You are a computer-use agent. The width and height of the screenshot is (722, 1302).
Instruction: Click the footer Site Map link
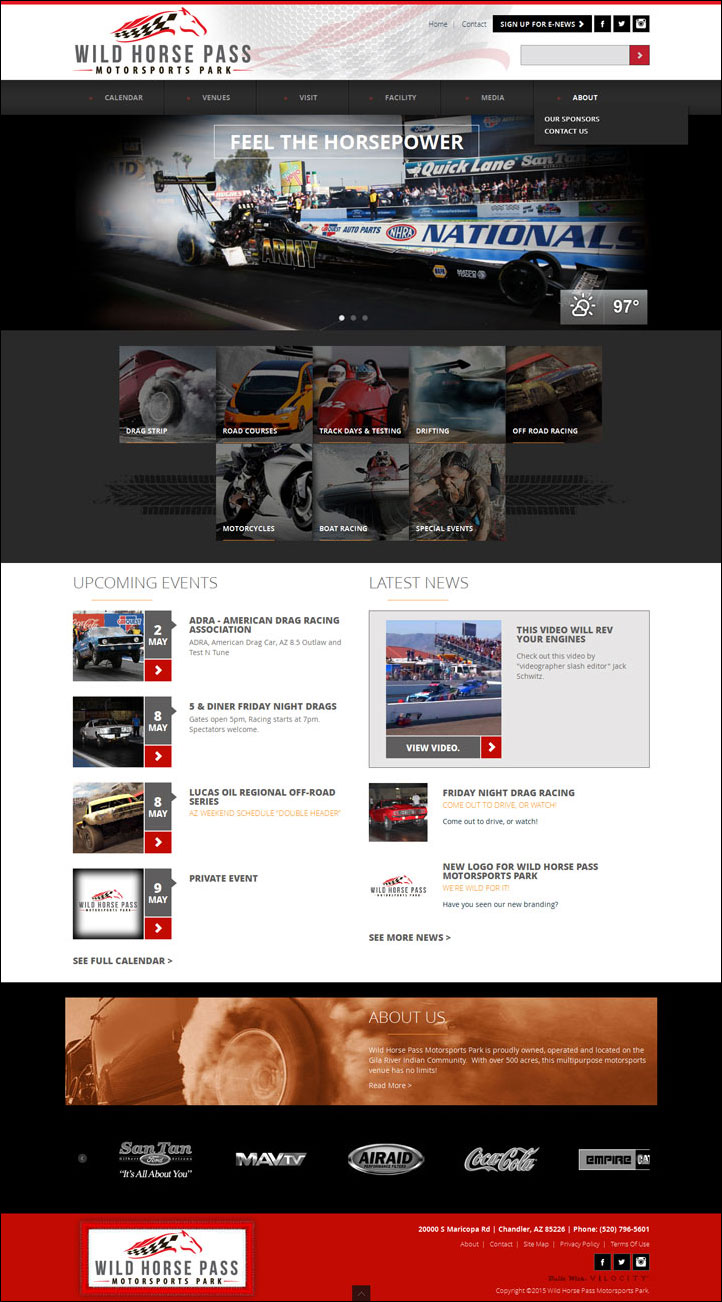(x=536, y=1244)
